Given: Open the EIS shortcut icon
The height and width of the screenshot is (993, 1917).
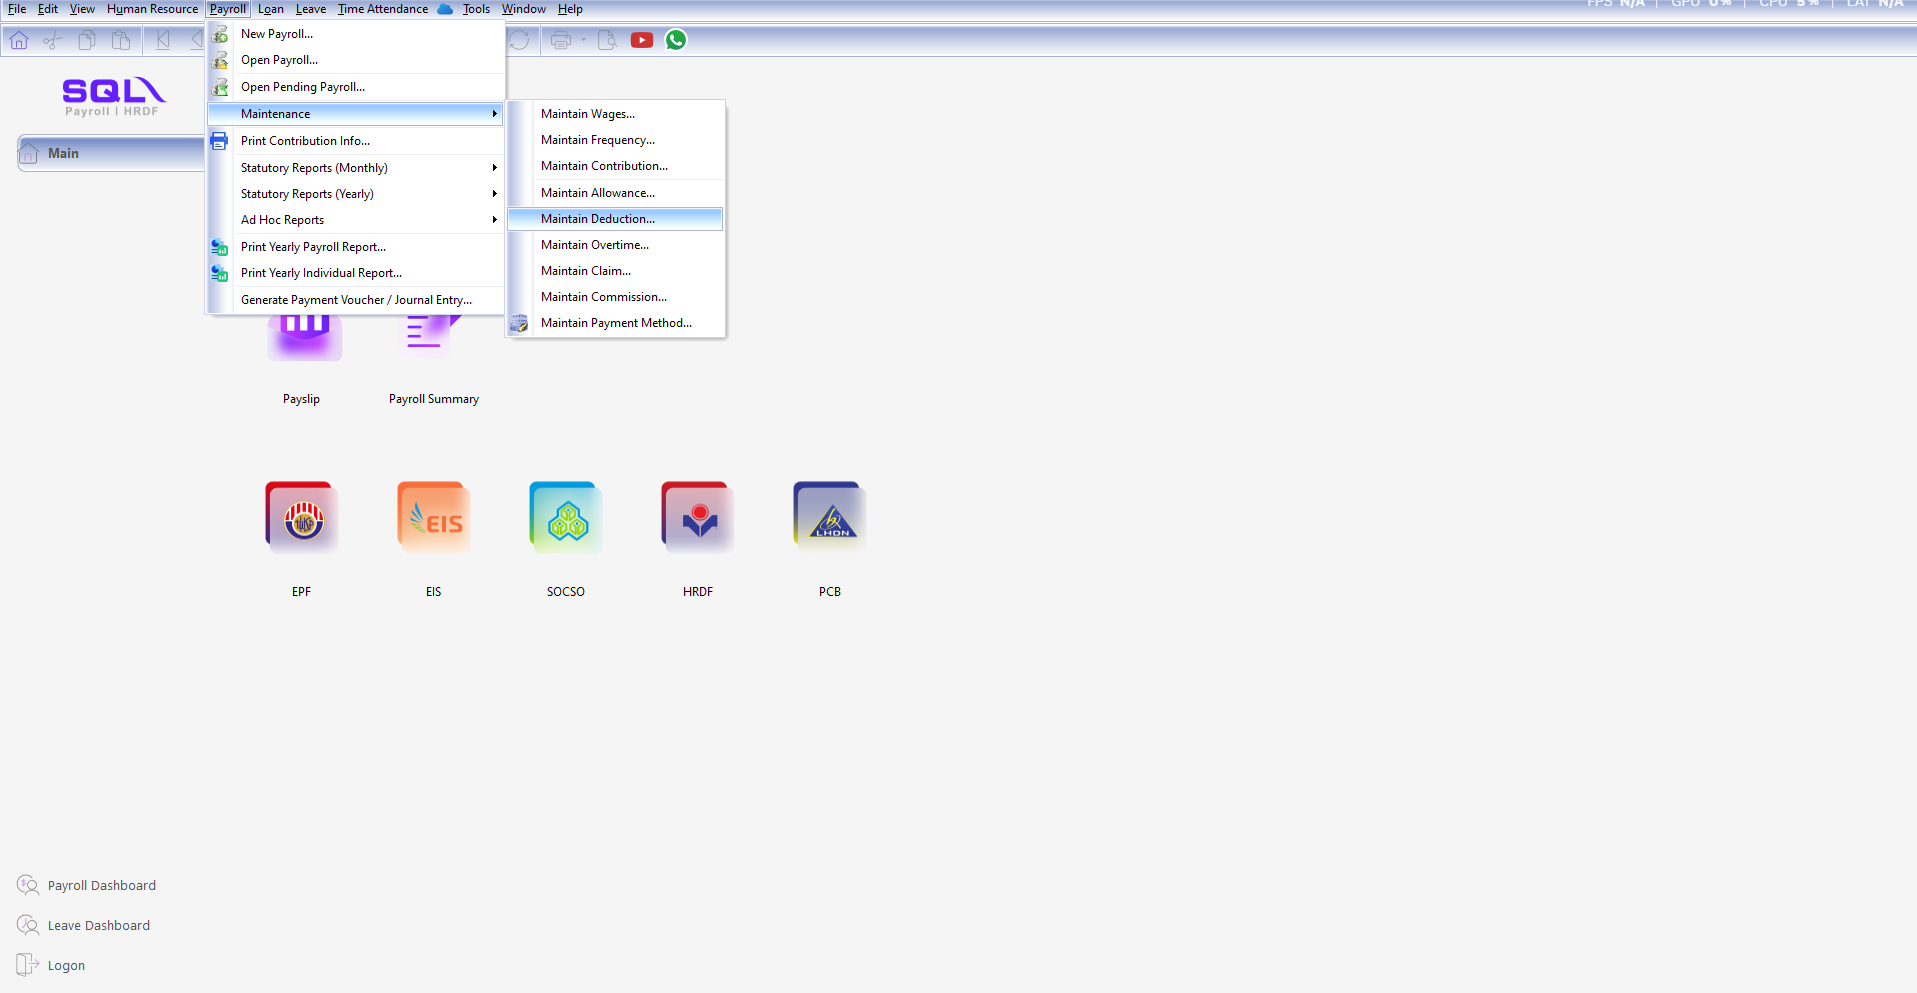Looking at the screenshot, I should pyautogui.click(x=434, y=518).
